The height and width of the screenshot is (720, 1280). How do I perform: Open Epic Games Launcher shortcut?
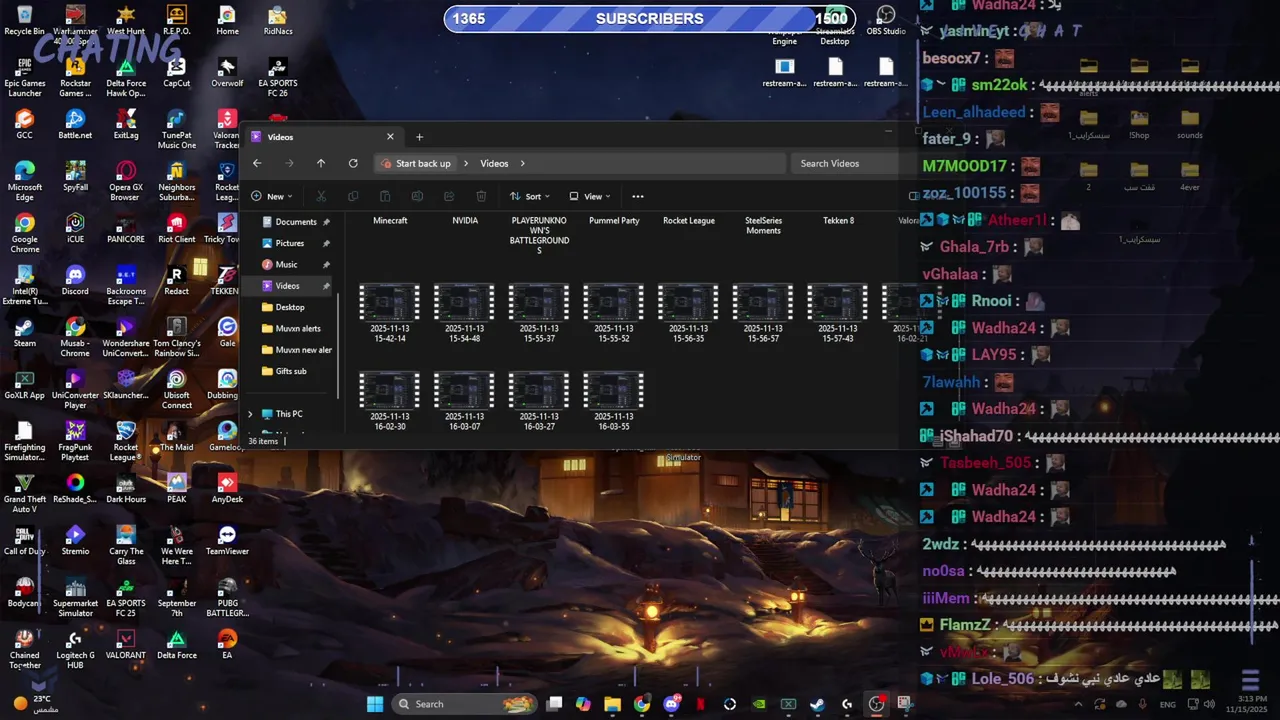[24, 77]
